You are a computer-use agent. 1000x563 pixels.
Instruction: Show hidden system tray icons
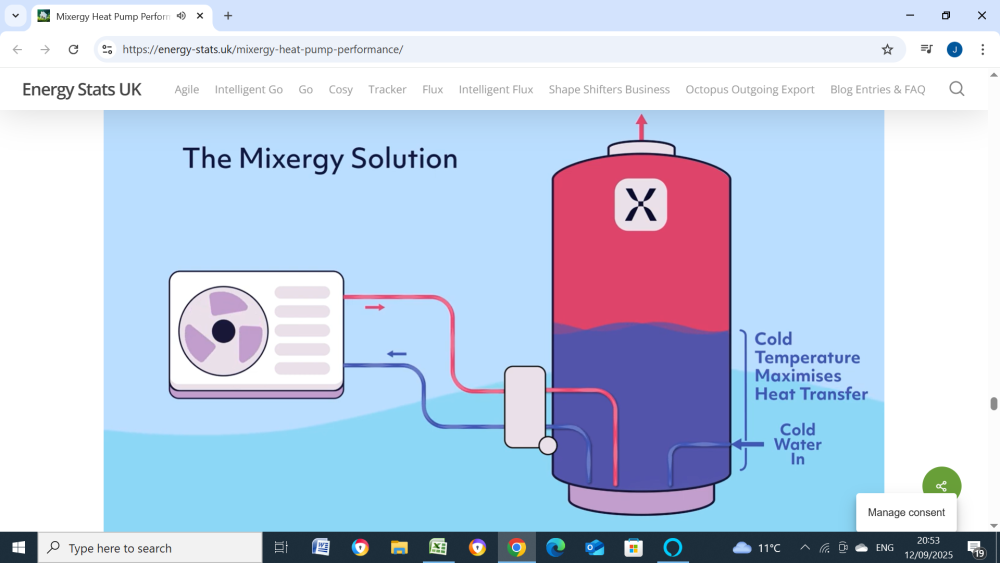tap(805, 548)
